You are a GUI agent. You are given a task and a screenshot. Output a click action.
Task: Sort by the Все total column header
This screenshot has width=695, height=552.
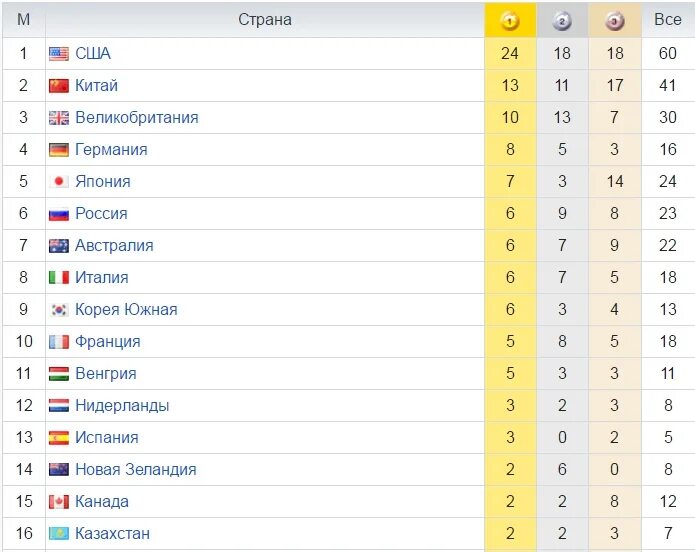pos(668,20)
